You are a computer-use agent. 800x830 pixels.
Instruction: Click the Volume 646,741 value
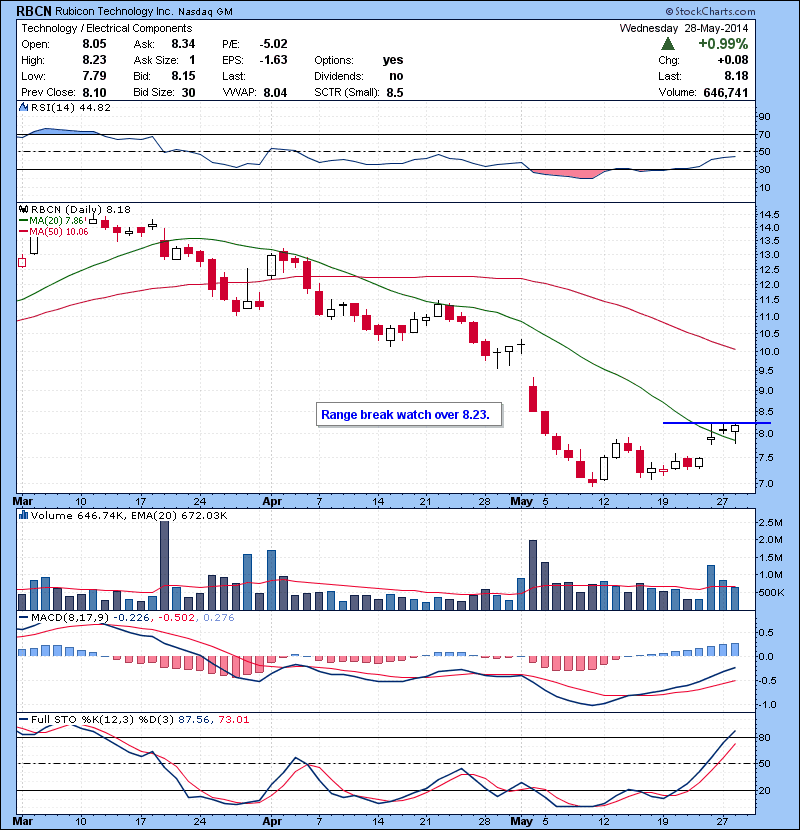click(726, 93)
